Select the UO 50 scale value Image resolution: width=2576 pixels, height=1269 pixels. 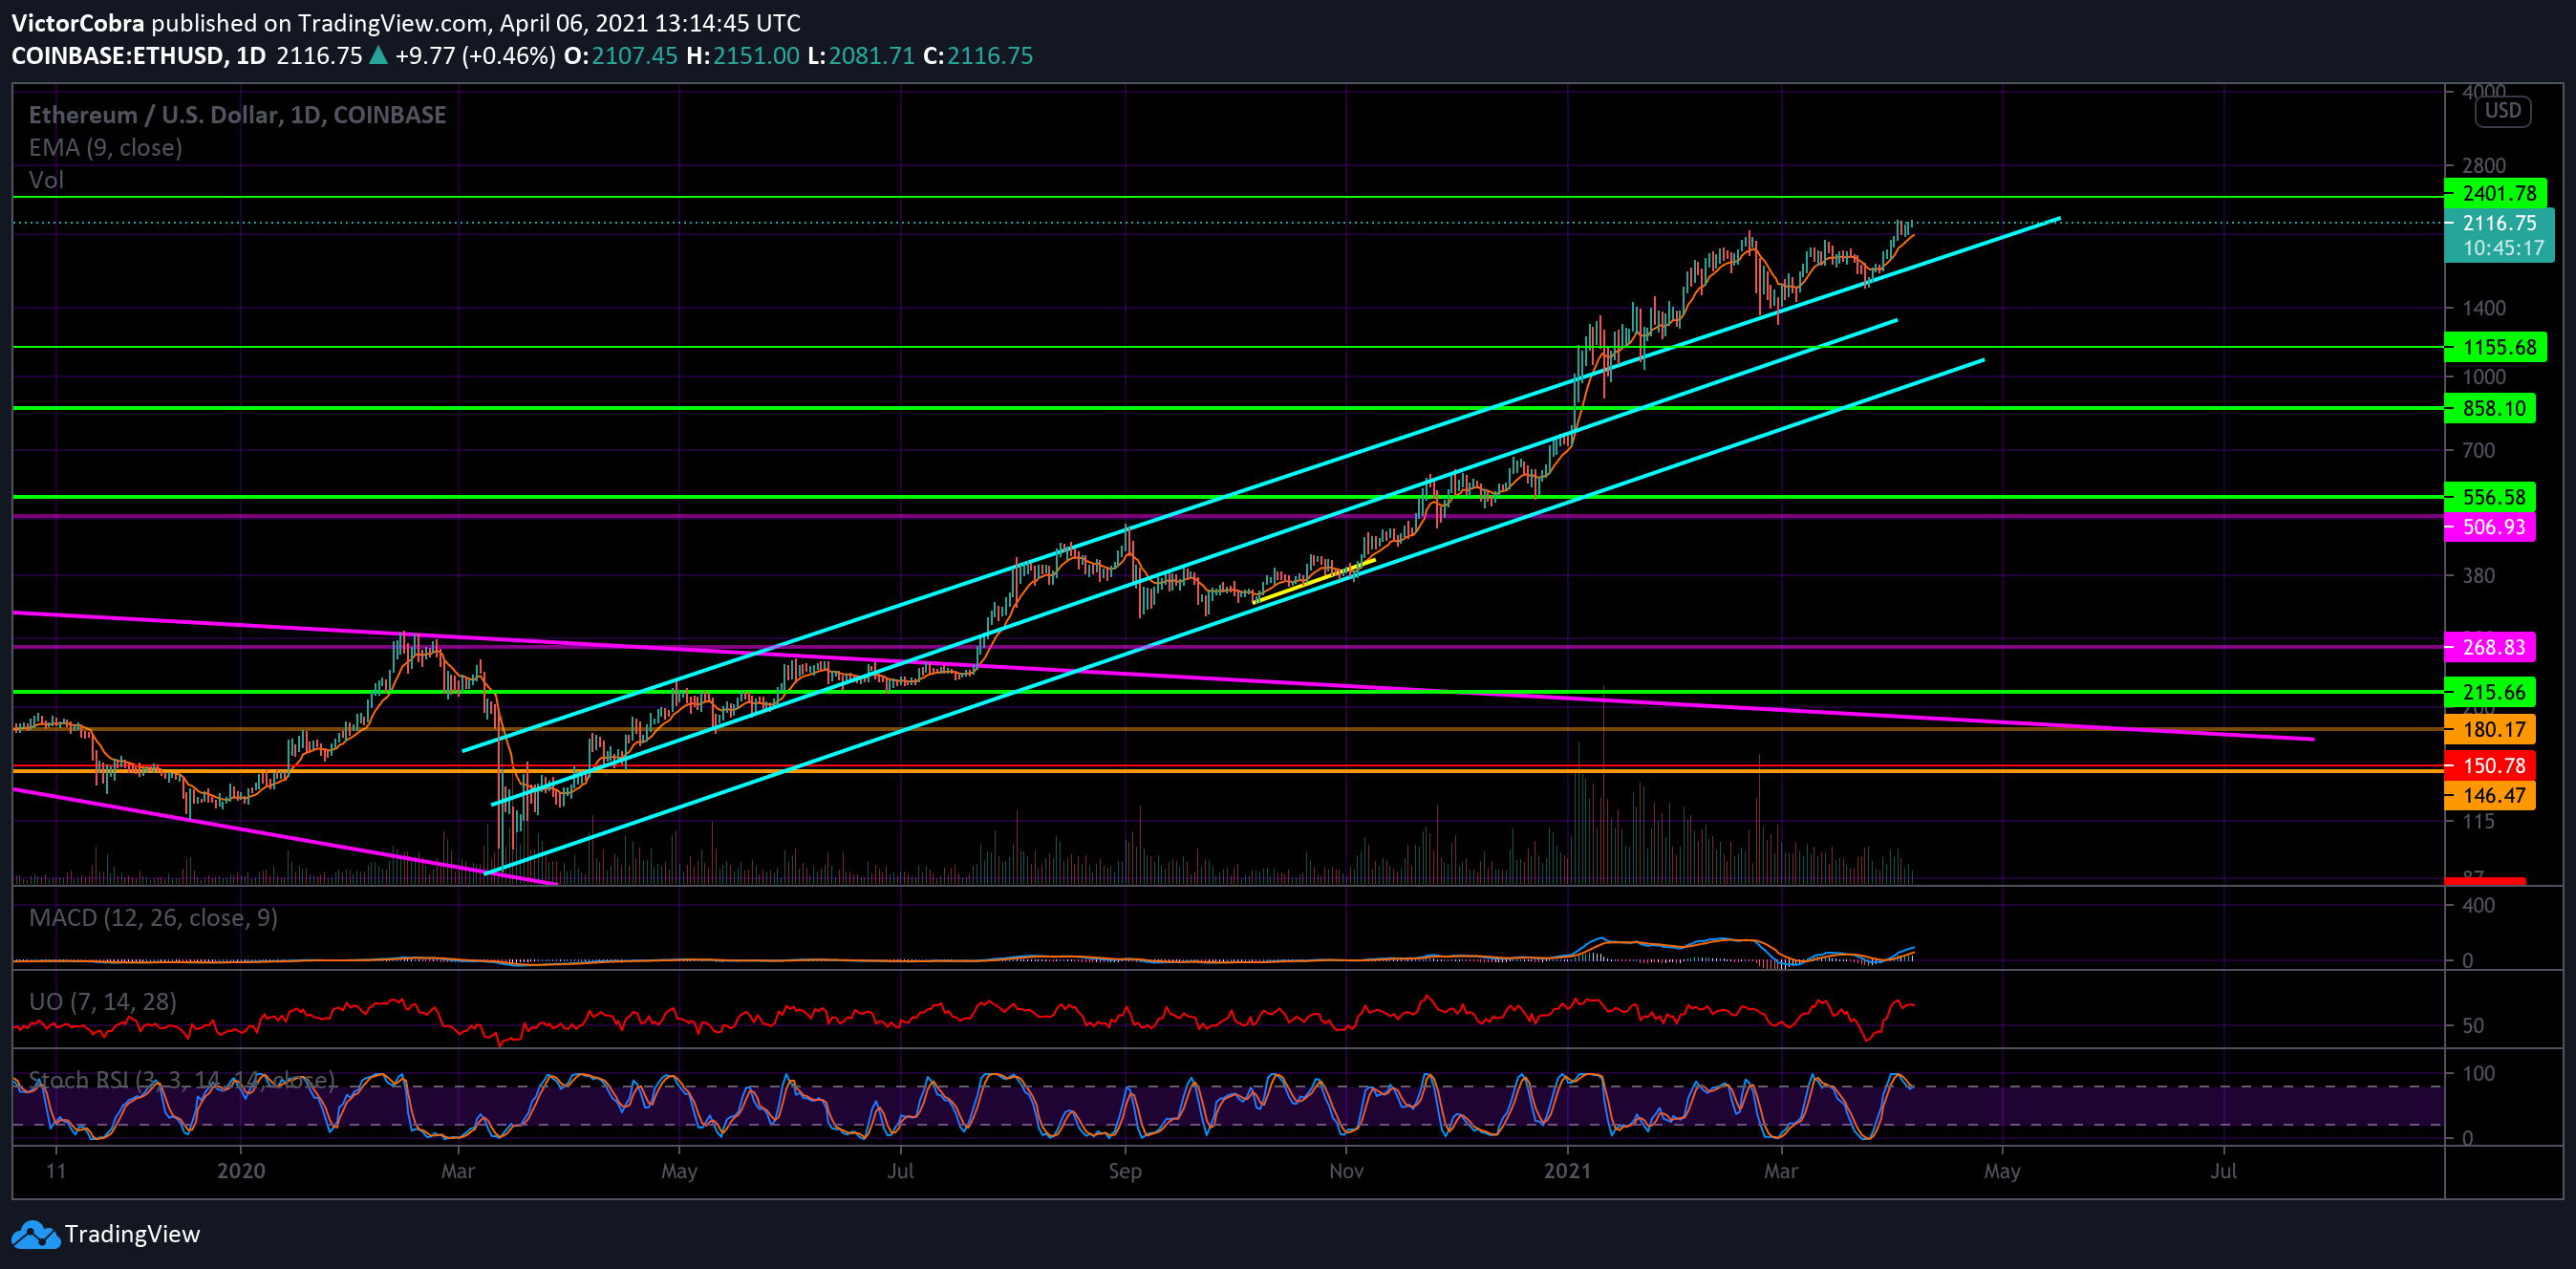[x=2473, y=1026]
